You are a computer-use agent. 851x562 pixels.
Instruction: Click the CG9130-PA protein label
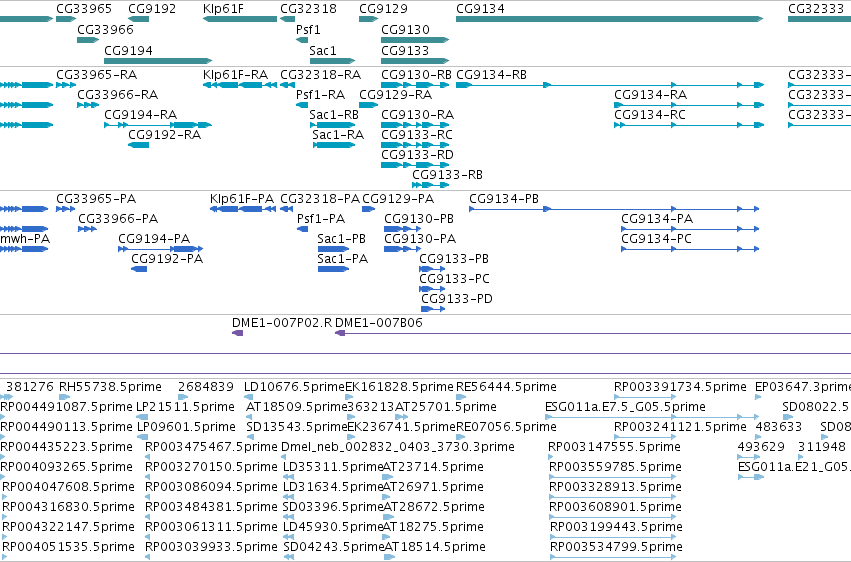(x=420, y=239)
